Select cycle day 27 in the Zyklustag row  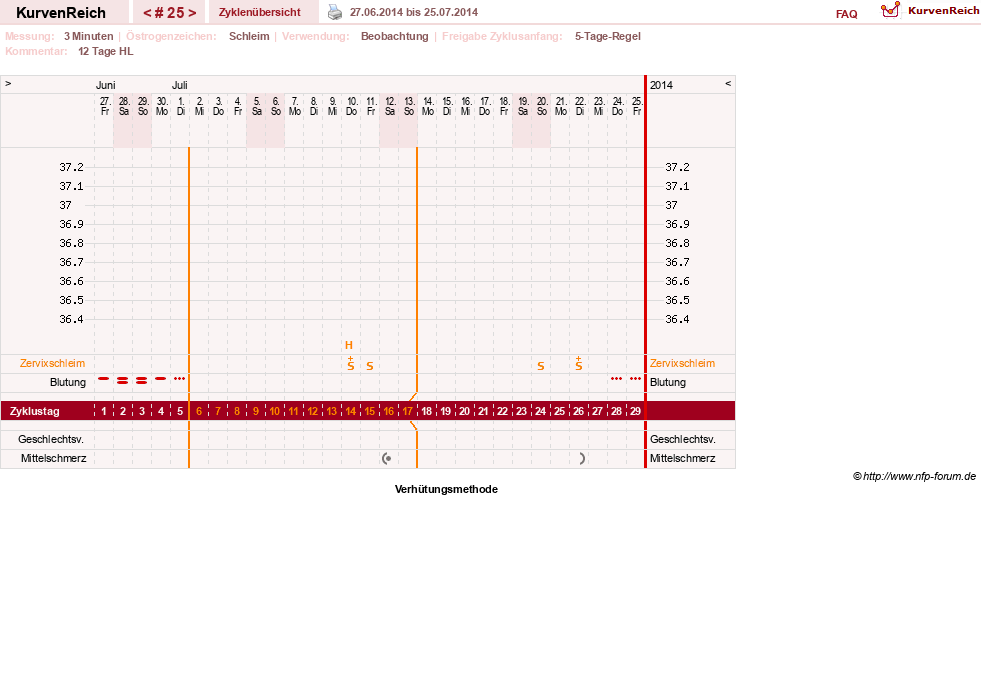pos(597,411)
